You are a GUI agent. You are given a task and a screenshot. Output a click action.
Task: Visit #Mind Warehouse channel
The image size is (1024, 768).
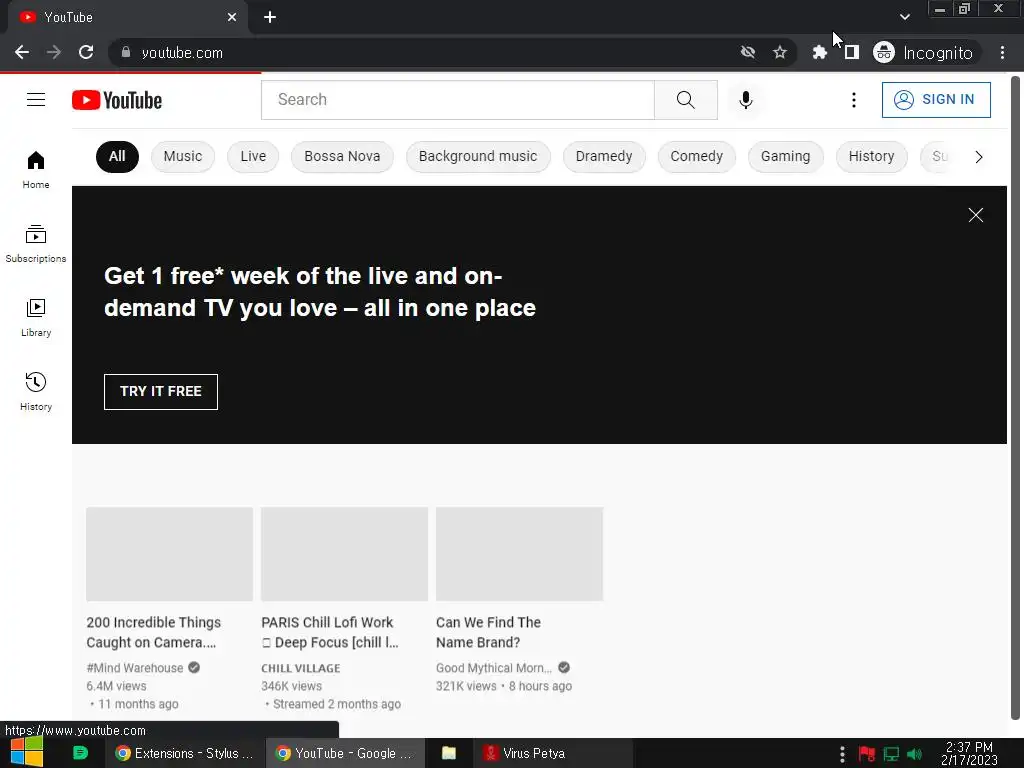tap(135, 668)
